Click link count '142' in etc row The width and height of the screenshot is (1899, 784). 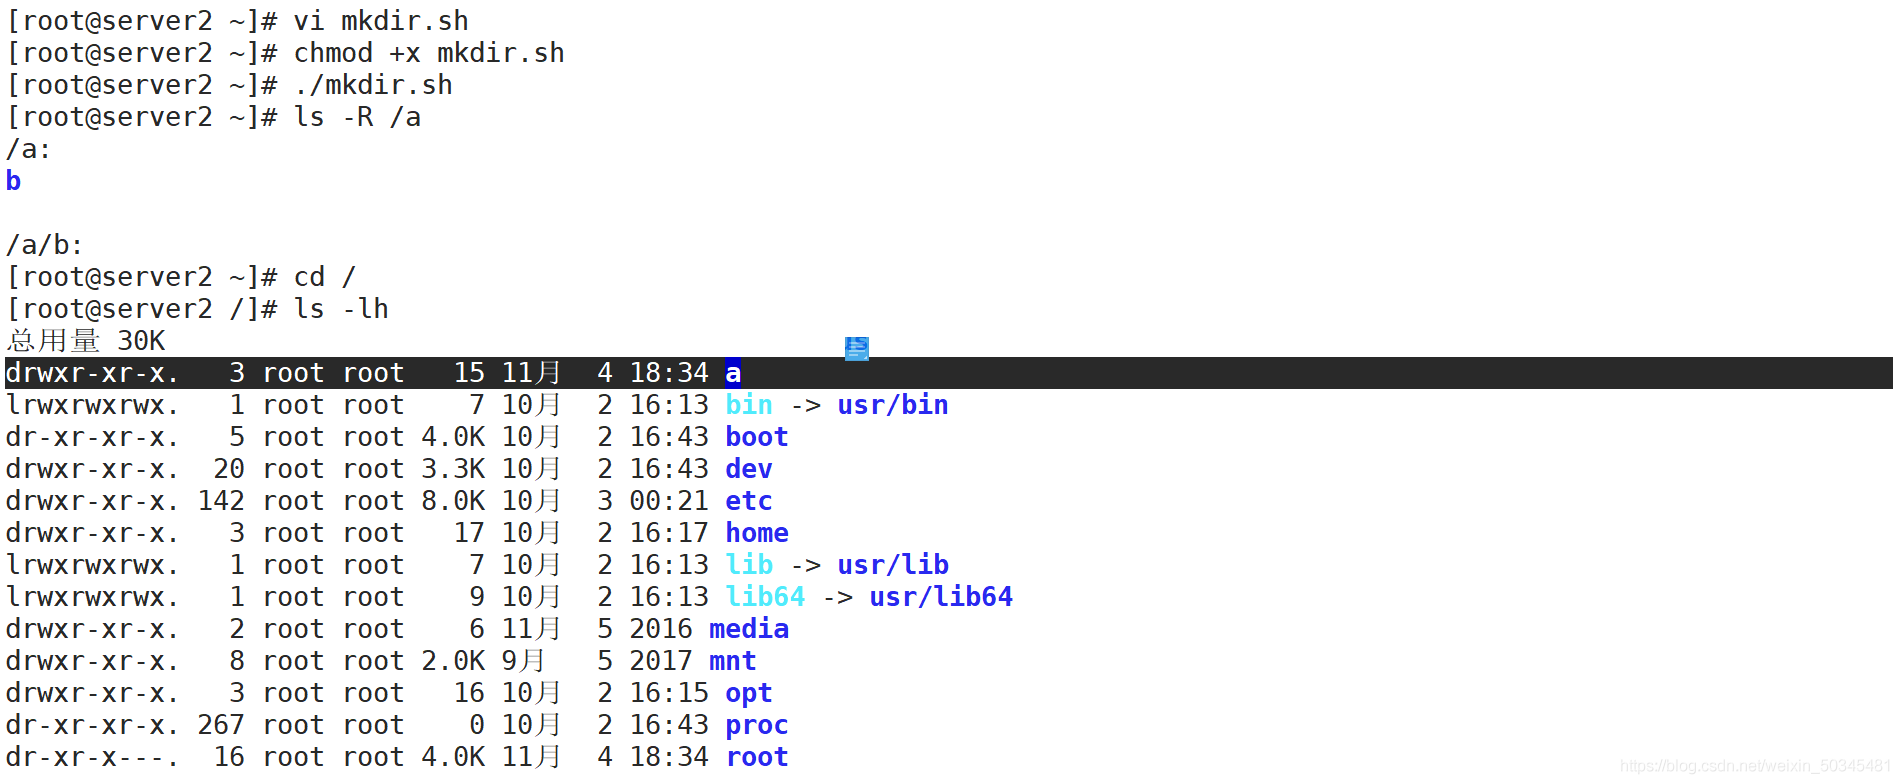tap(221, 501)
